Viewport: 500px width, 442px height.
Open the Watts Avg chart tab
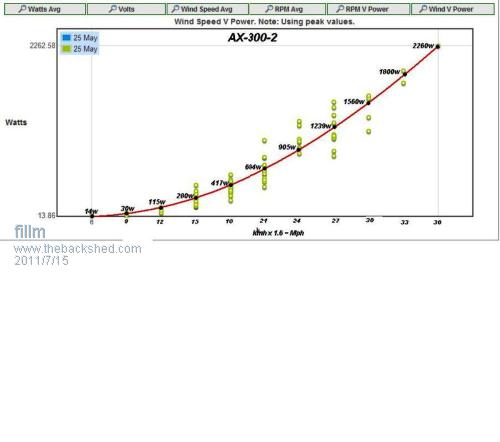click(x=45, y=9)
